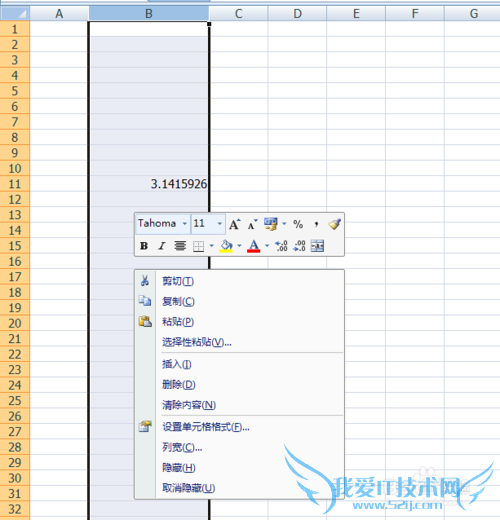Click the format cells icon in context menu
The image size is (500, 520).
click(x=145, y=426)
